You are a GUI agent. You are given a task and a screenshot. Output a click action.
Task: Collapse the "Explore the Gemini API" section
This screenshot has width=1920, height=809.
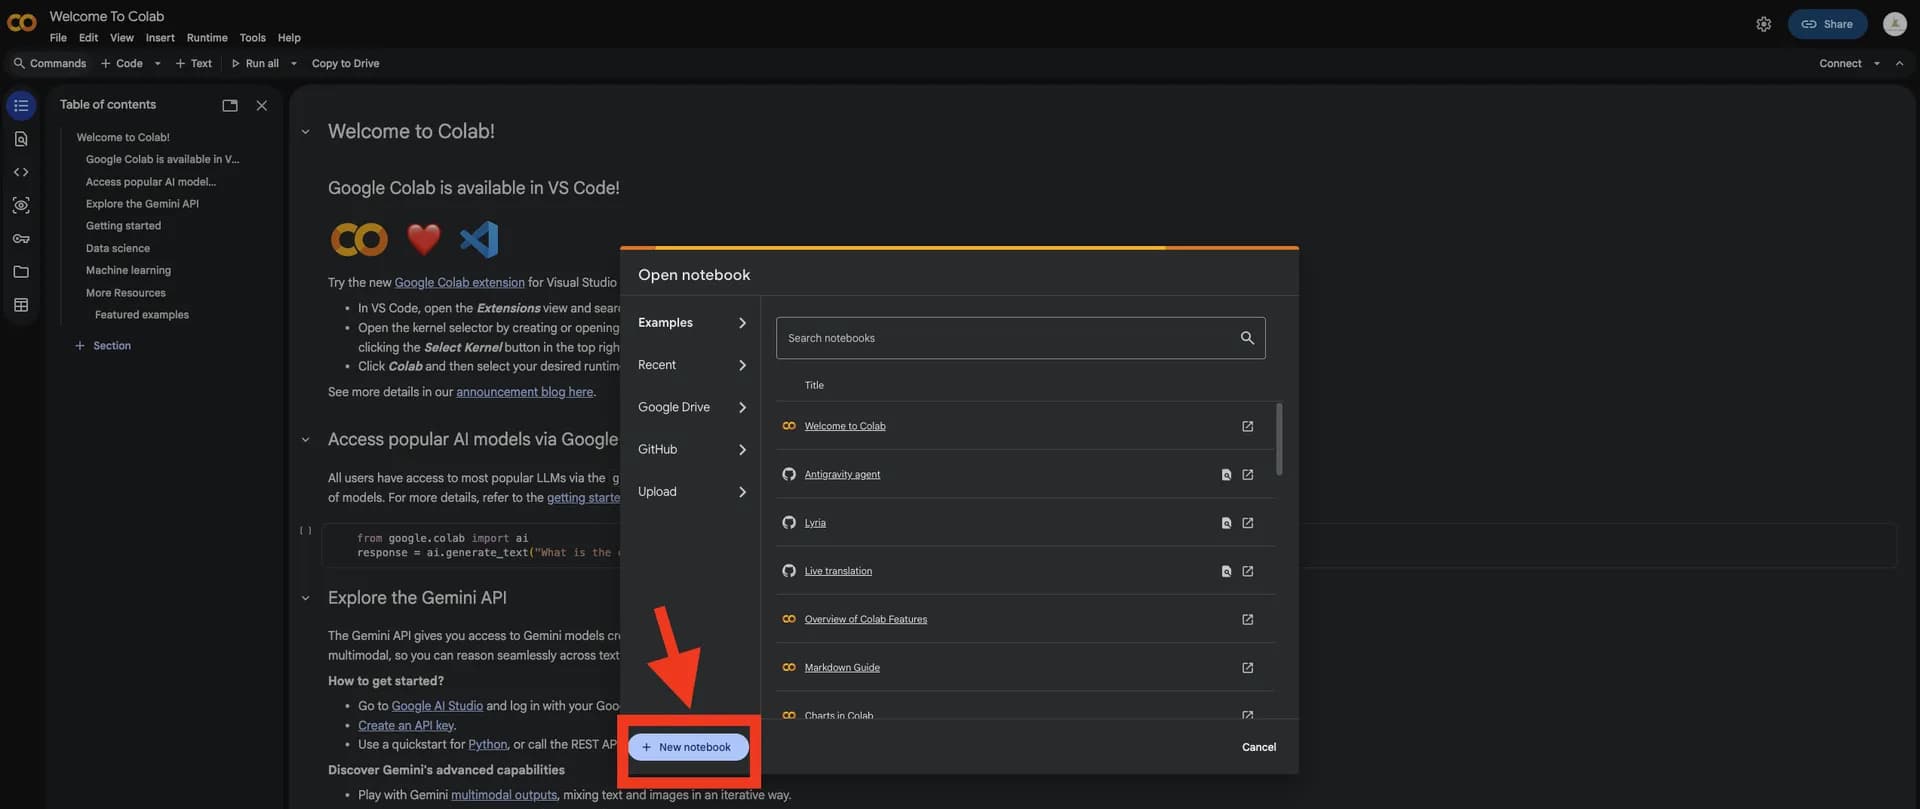tap(306, 598)
